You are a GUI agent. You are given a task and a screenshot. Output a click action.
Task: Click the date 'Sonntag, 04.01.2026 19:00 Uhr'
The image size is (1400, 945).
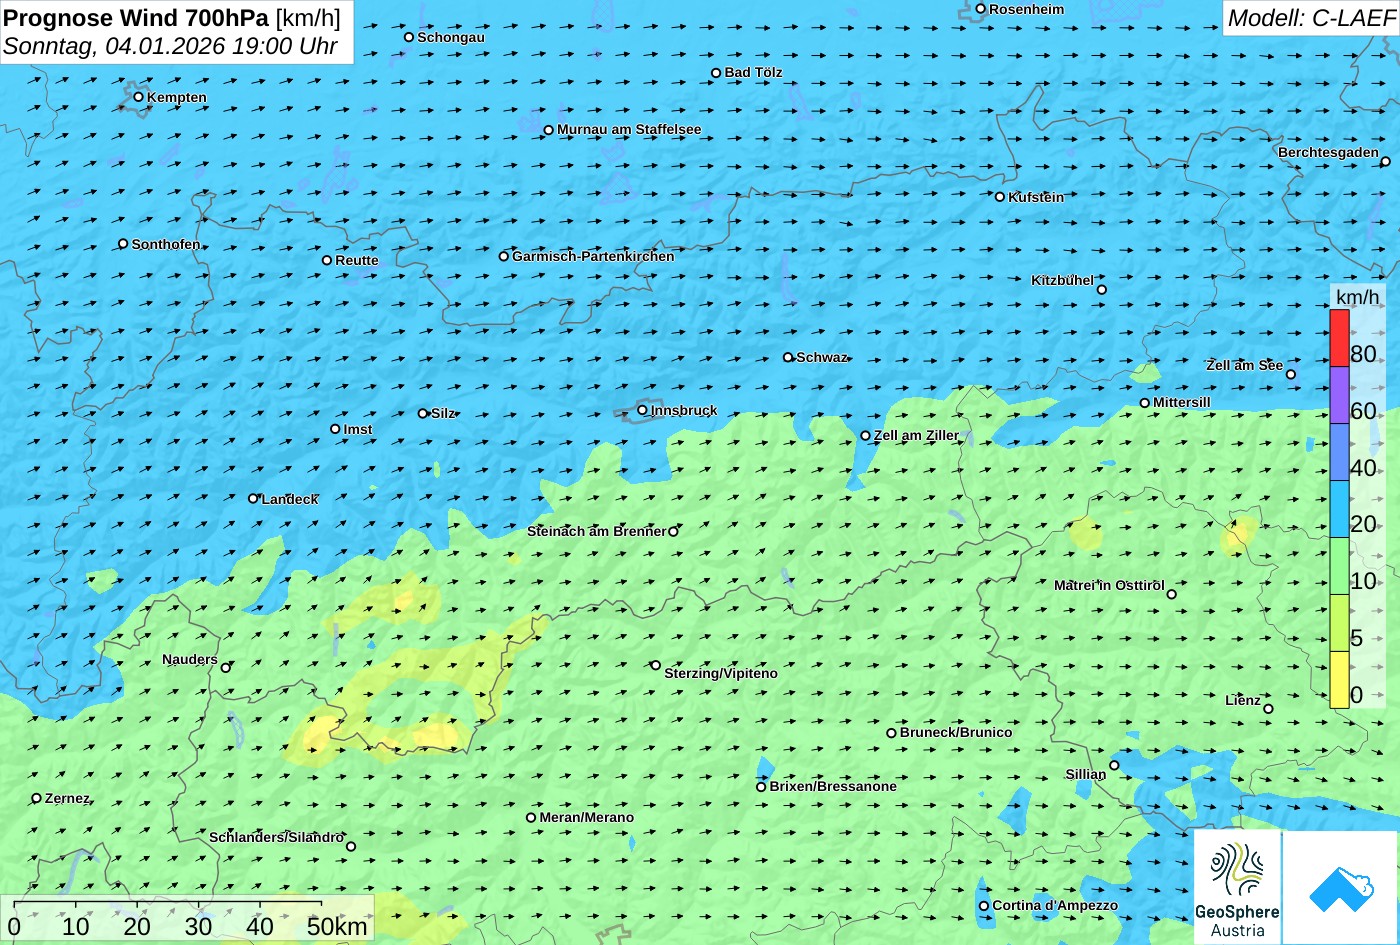click(x=171, y=46)
